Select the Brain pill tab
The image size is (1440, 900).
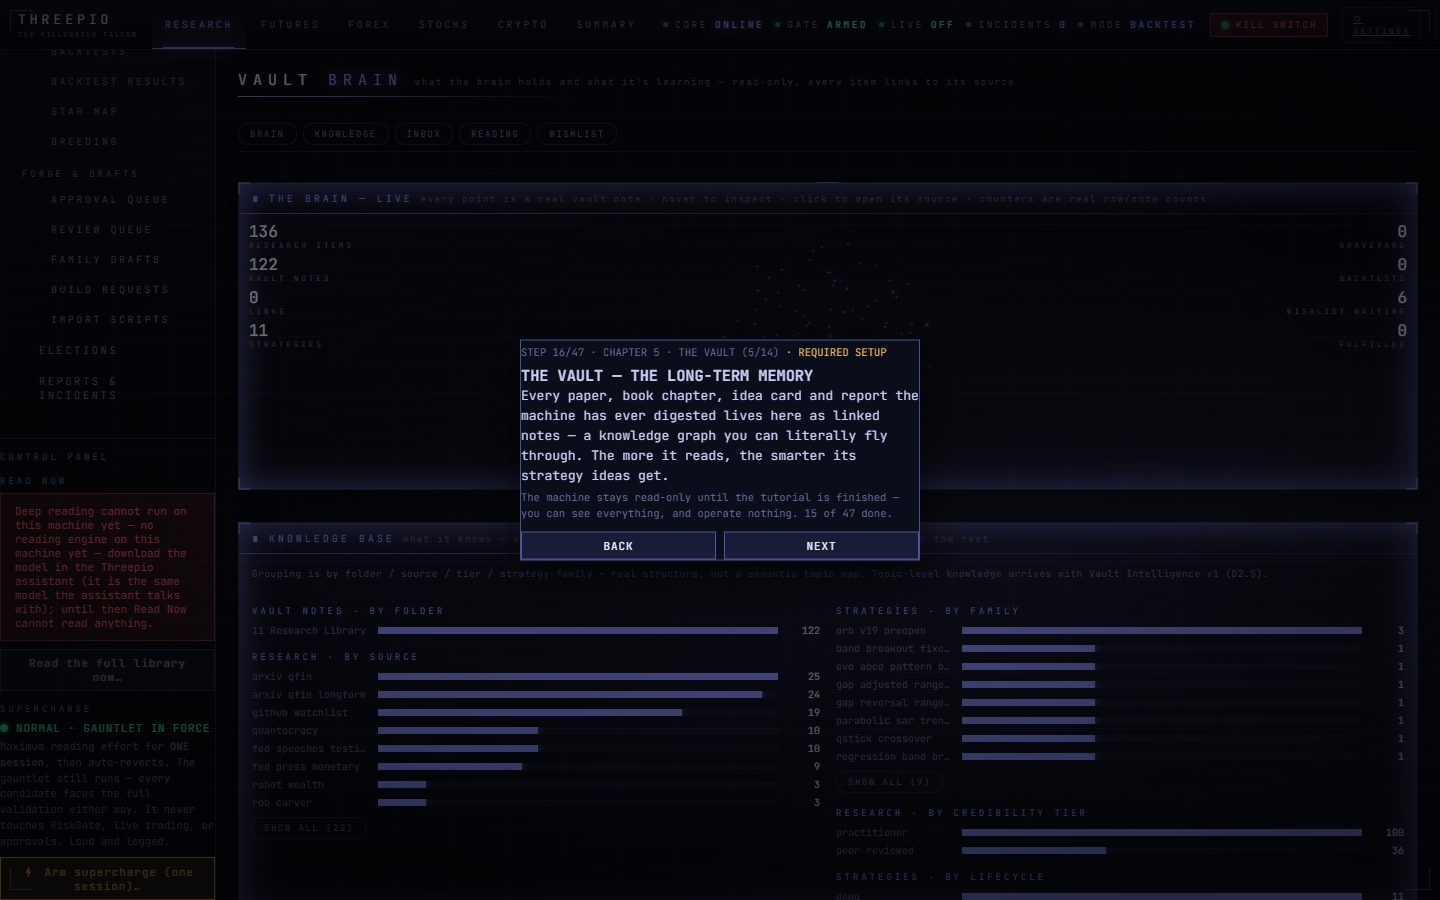[267, 134]
